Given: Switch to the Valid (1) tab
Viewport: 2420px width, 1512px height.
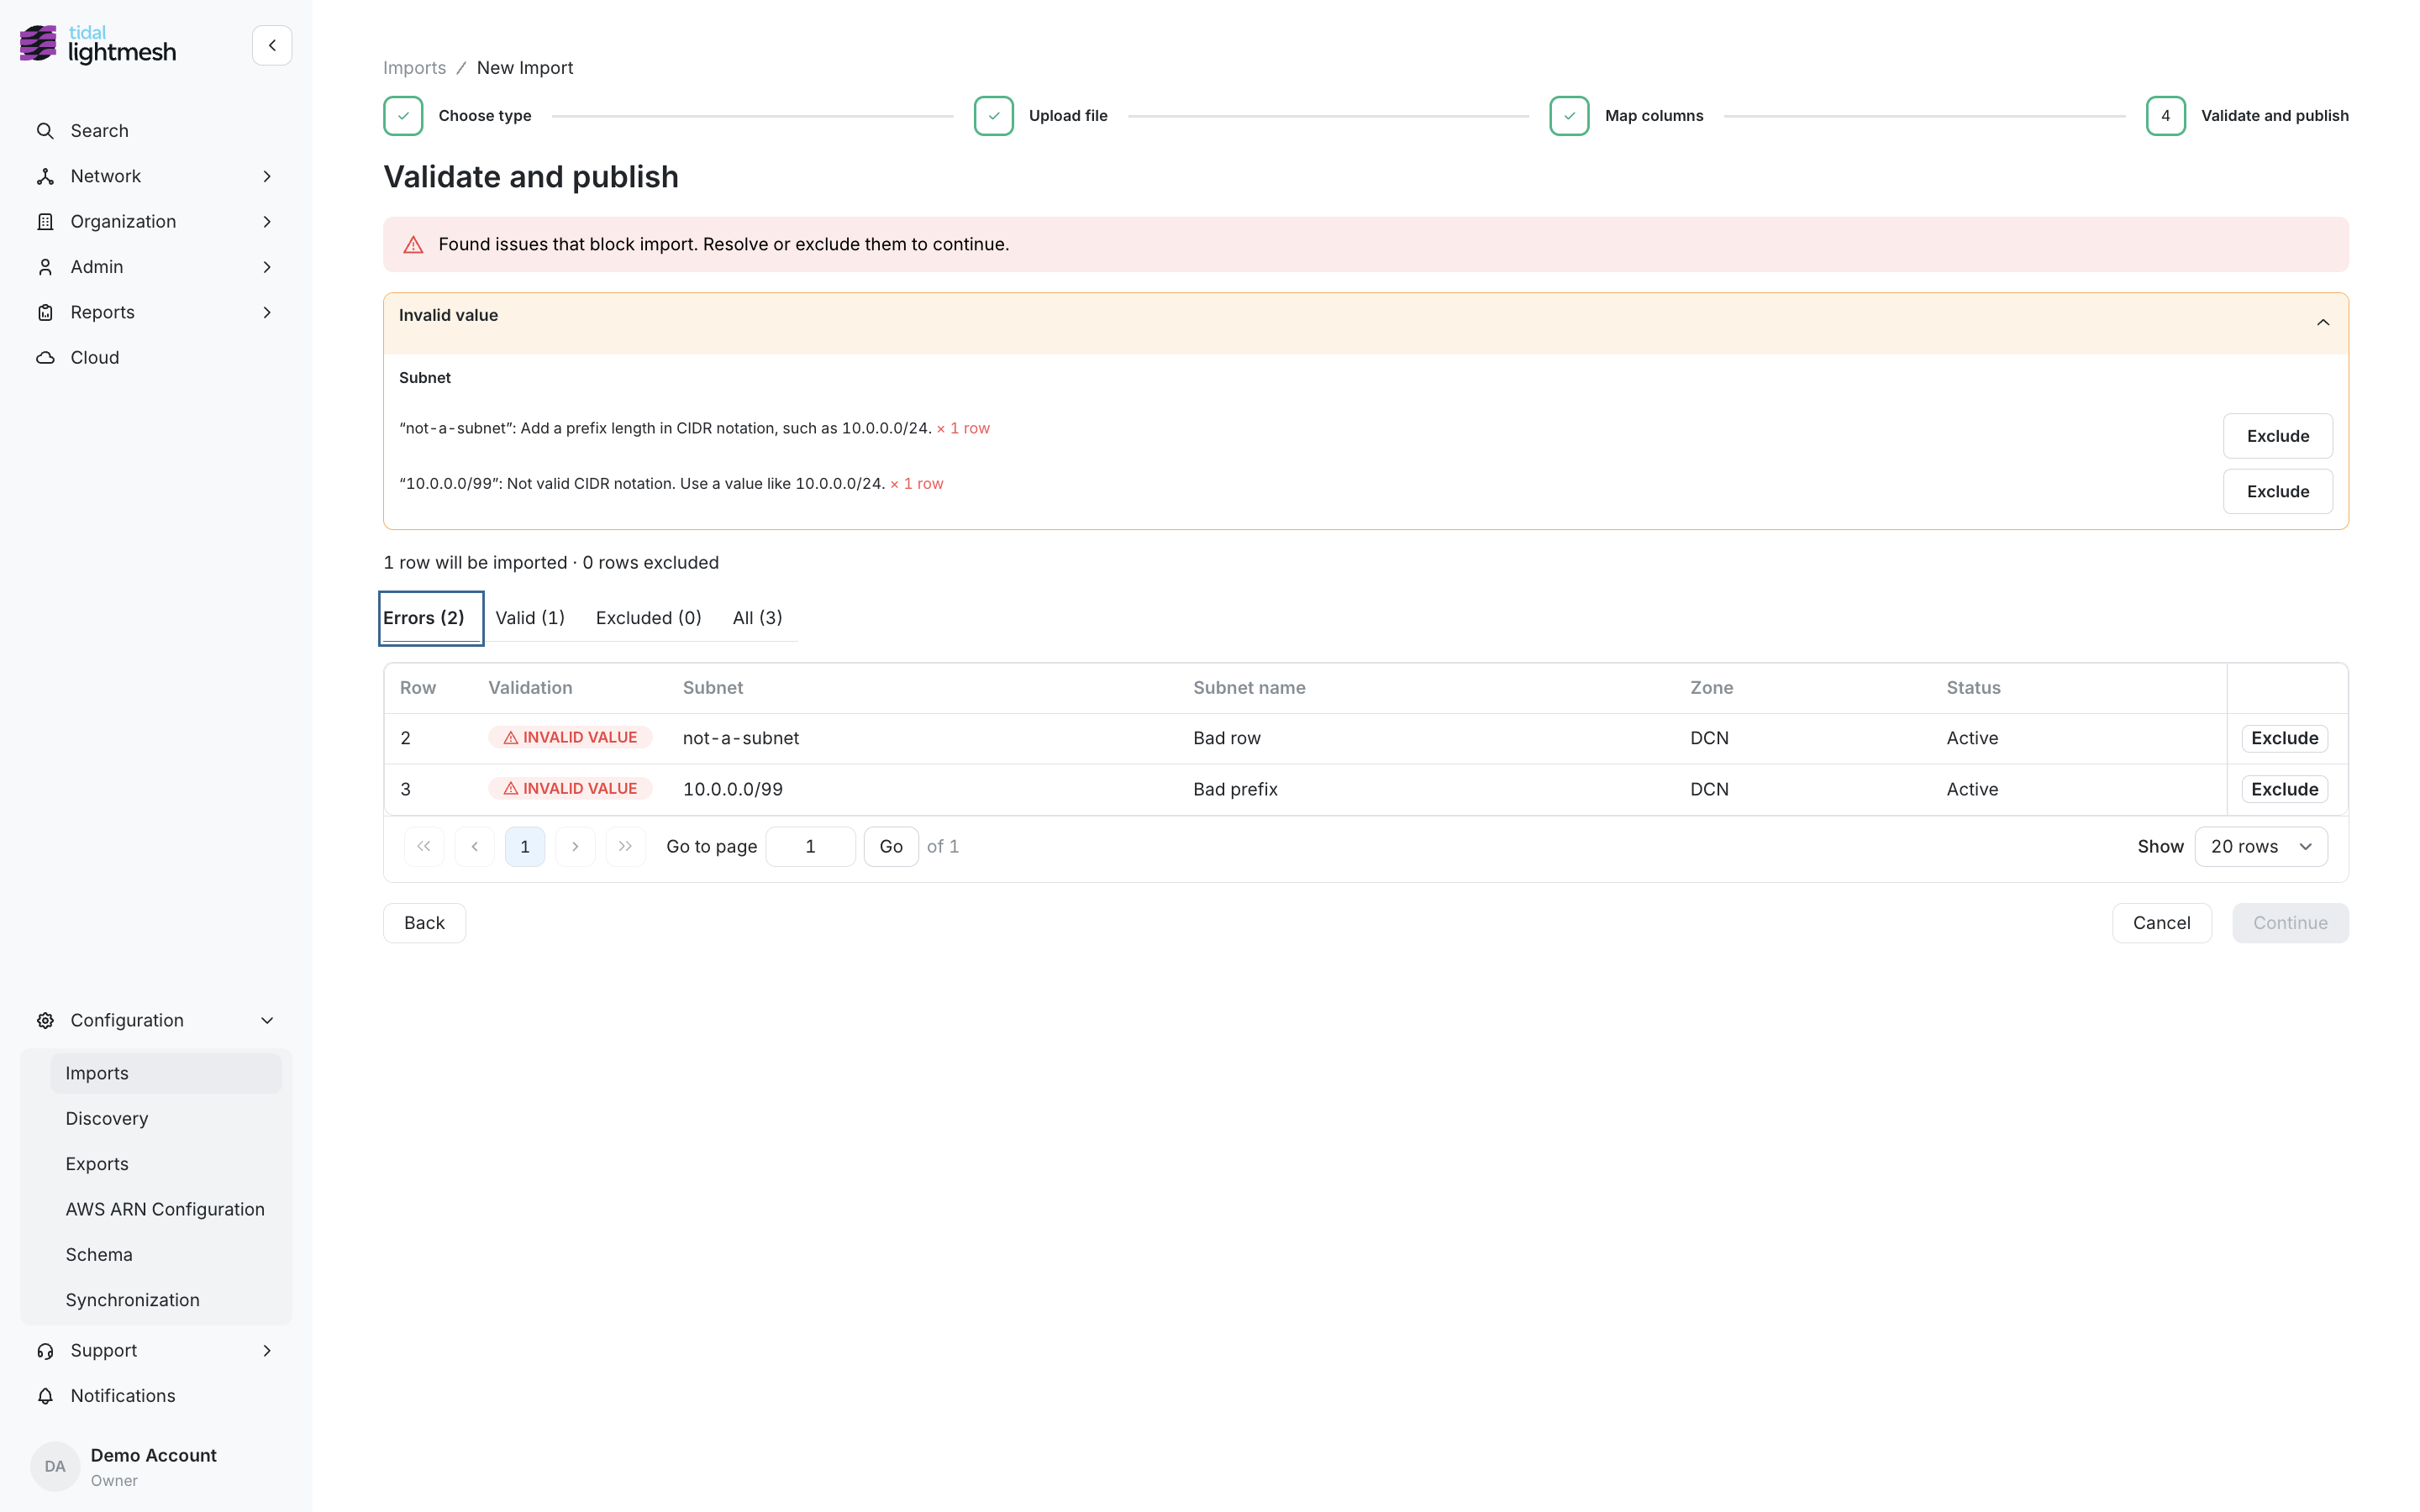Looking at the screenshot, I should tap(530, 618).
